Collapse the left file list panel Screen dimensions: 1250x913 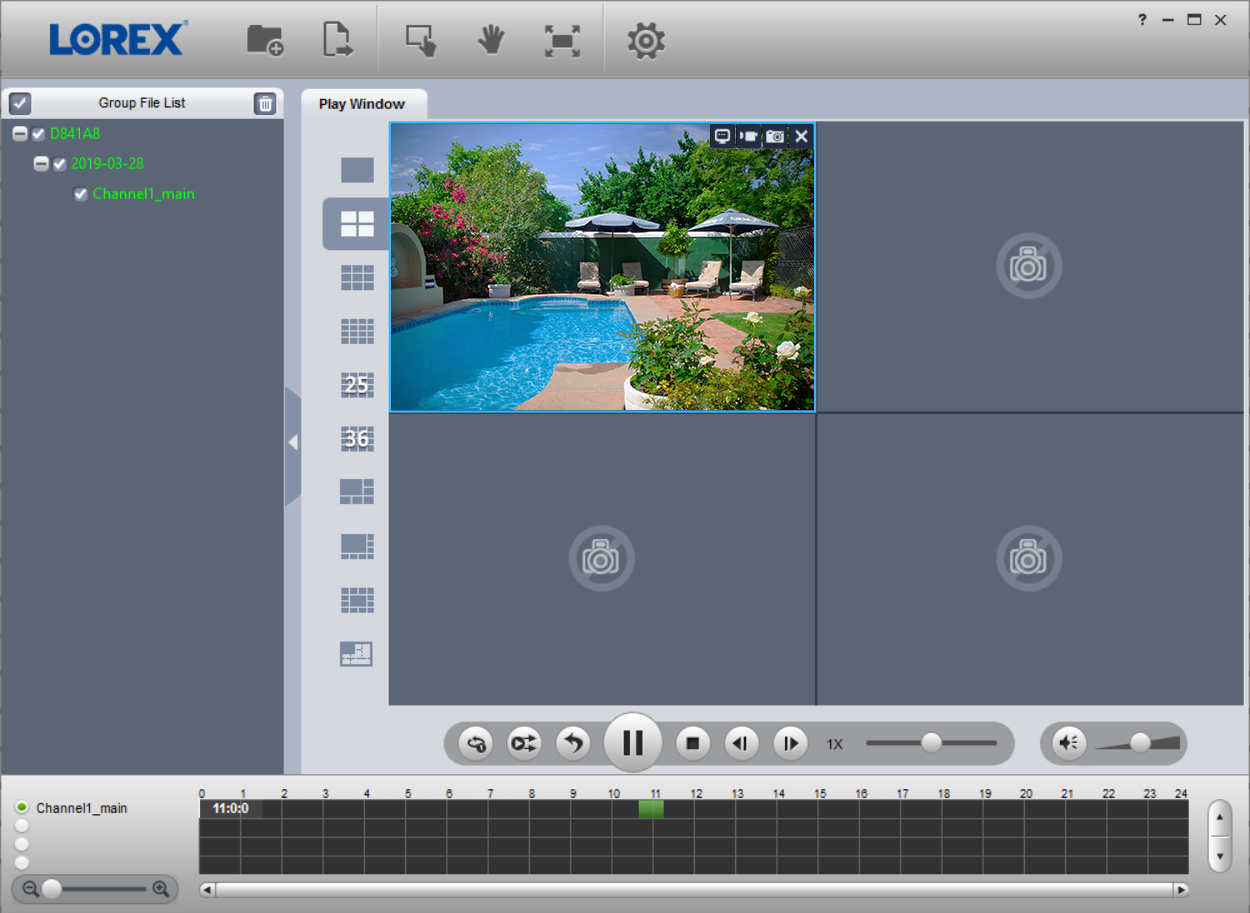pos(293,442)
